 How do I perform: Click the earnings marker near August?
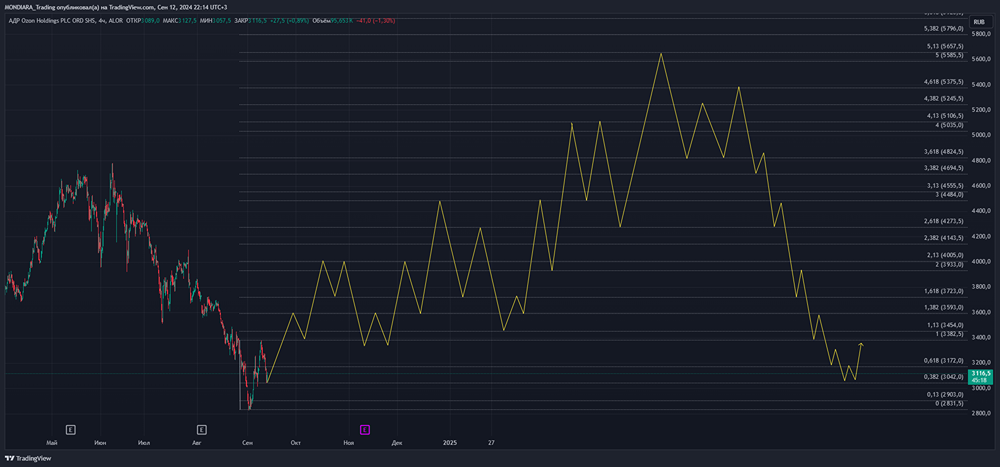(x=202, y=429)
